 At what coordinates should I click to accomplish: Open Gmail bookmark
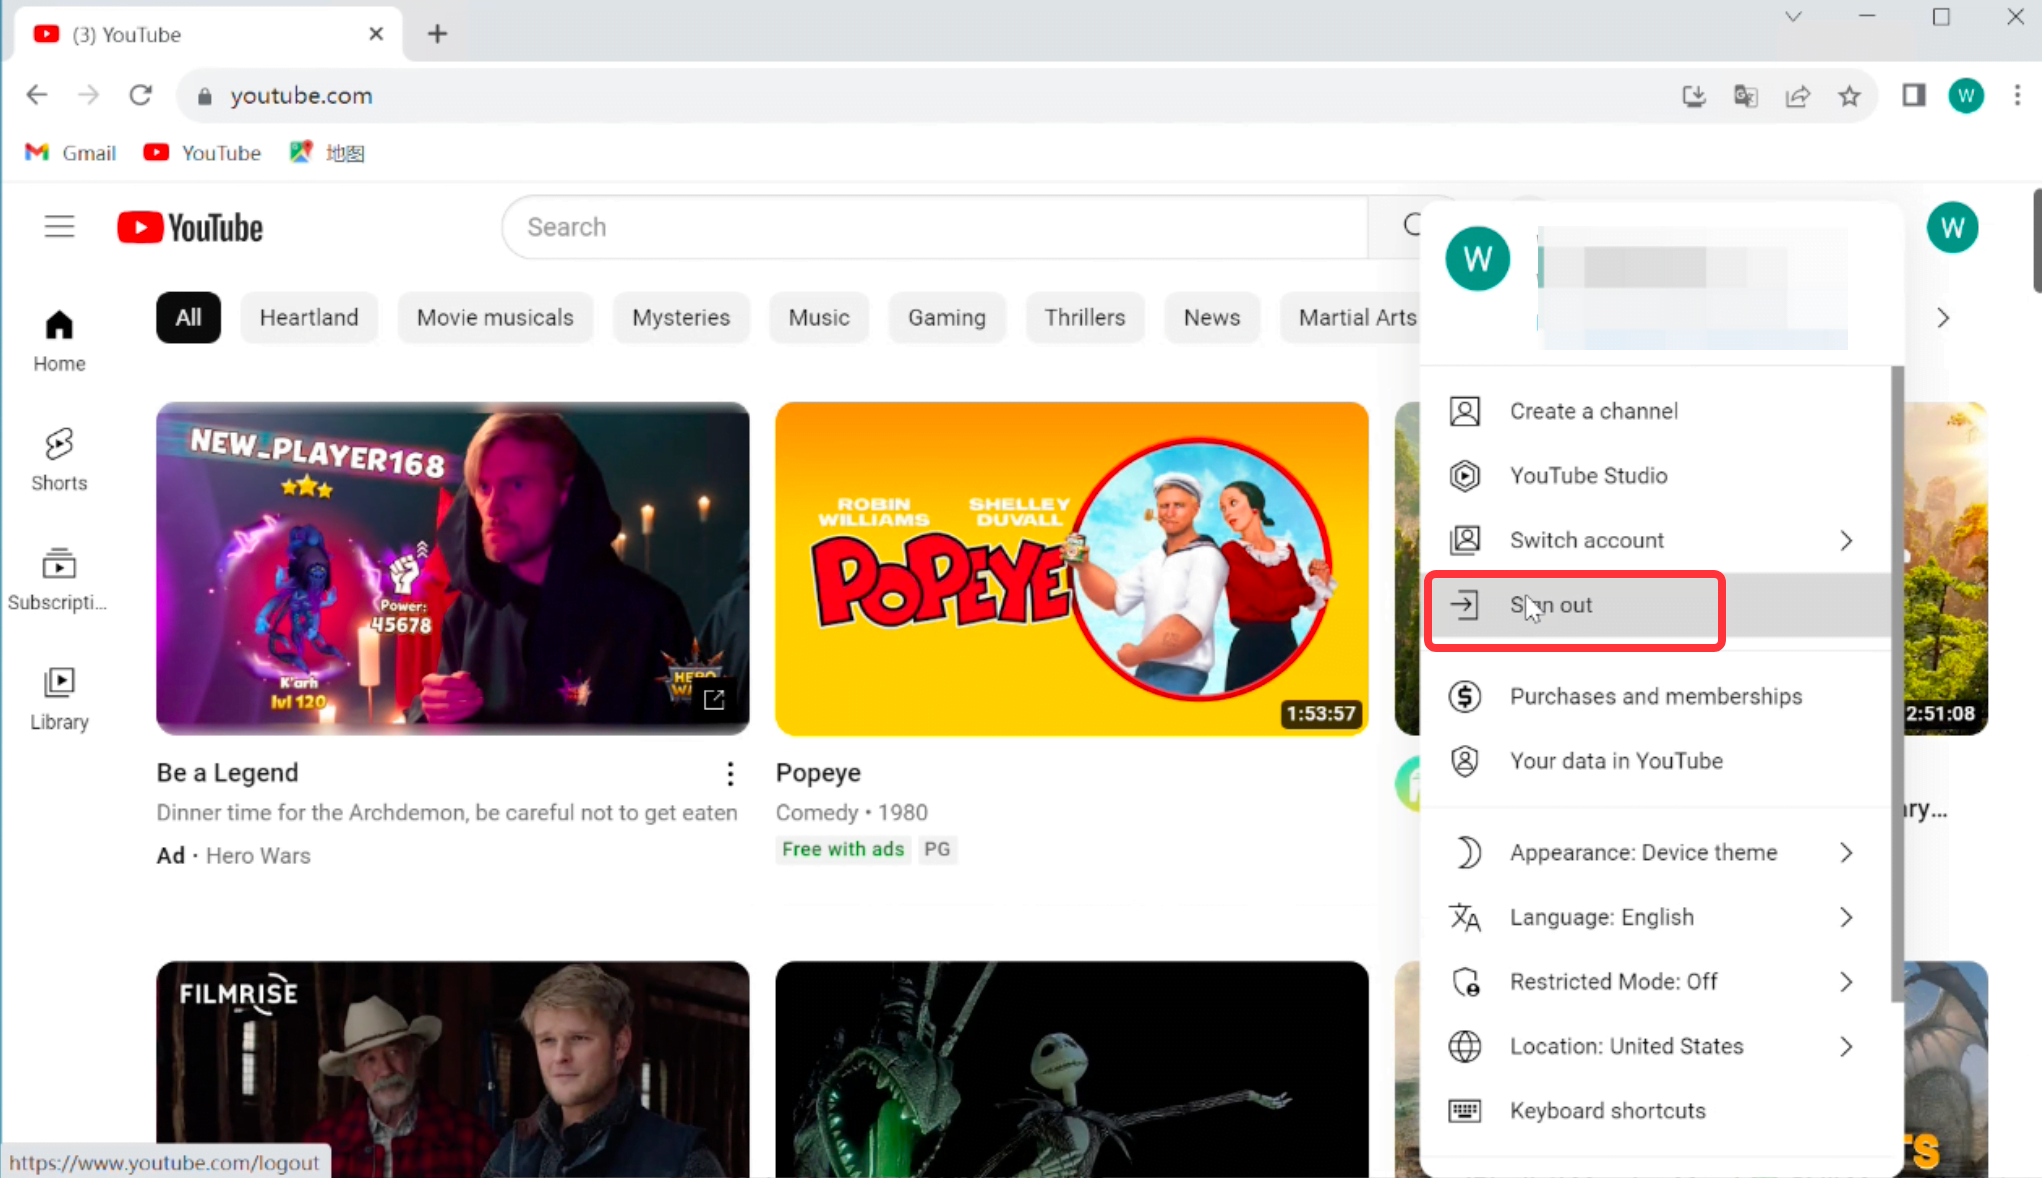(71, 153)
